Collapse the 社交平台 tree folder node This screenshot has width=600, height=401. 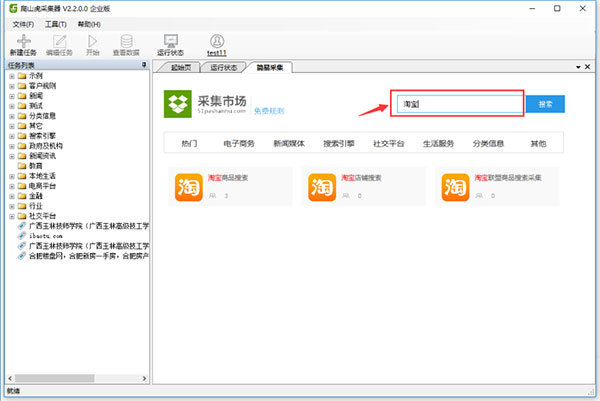pyautogui.click(x=12, y=216)
